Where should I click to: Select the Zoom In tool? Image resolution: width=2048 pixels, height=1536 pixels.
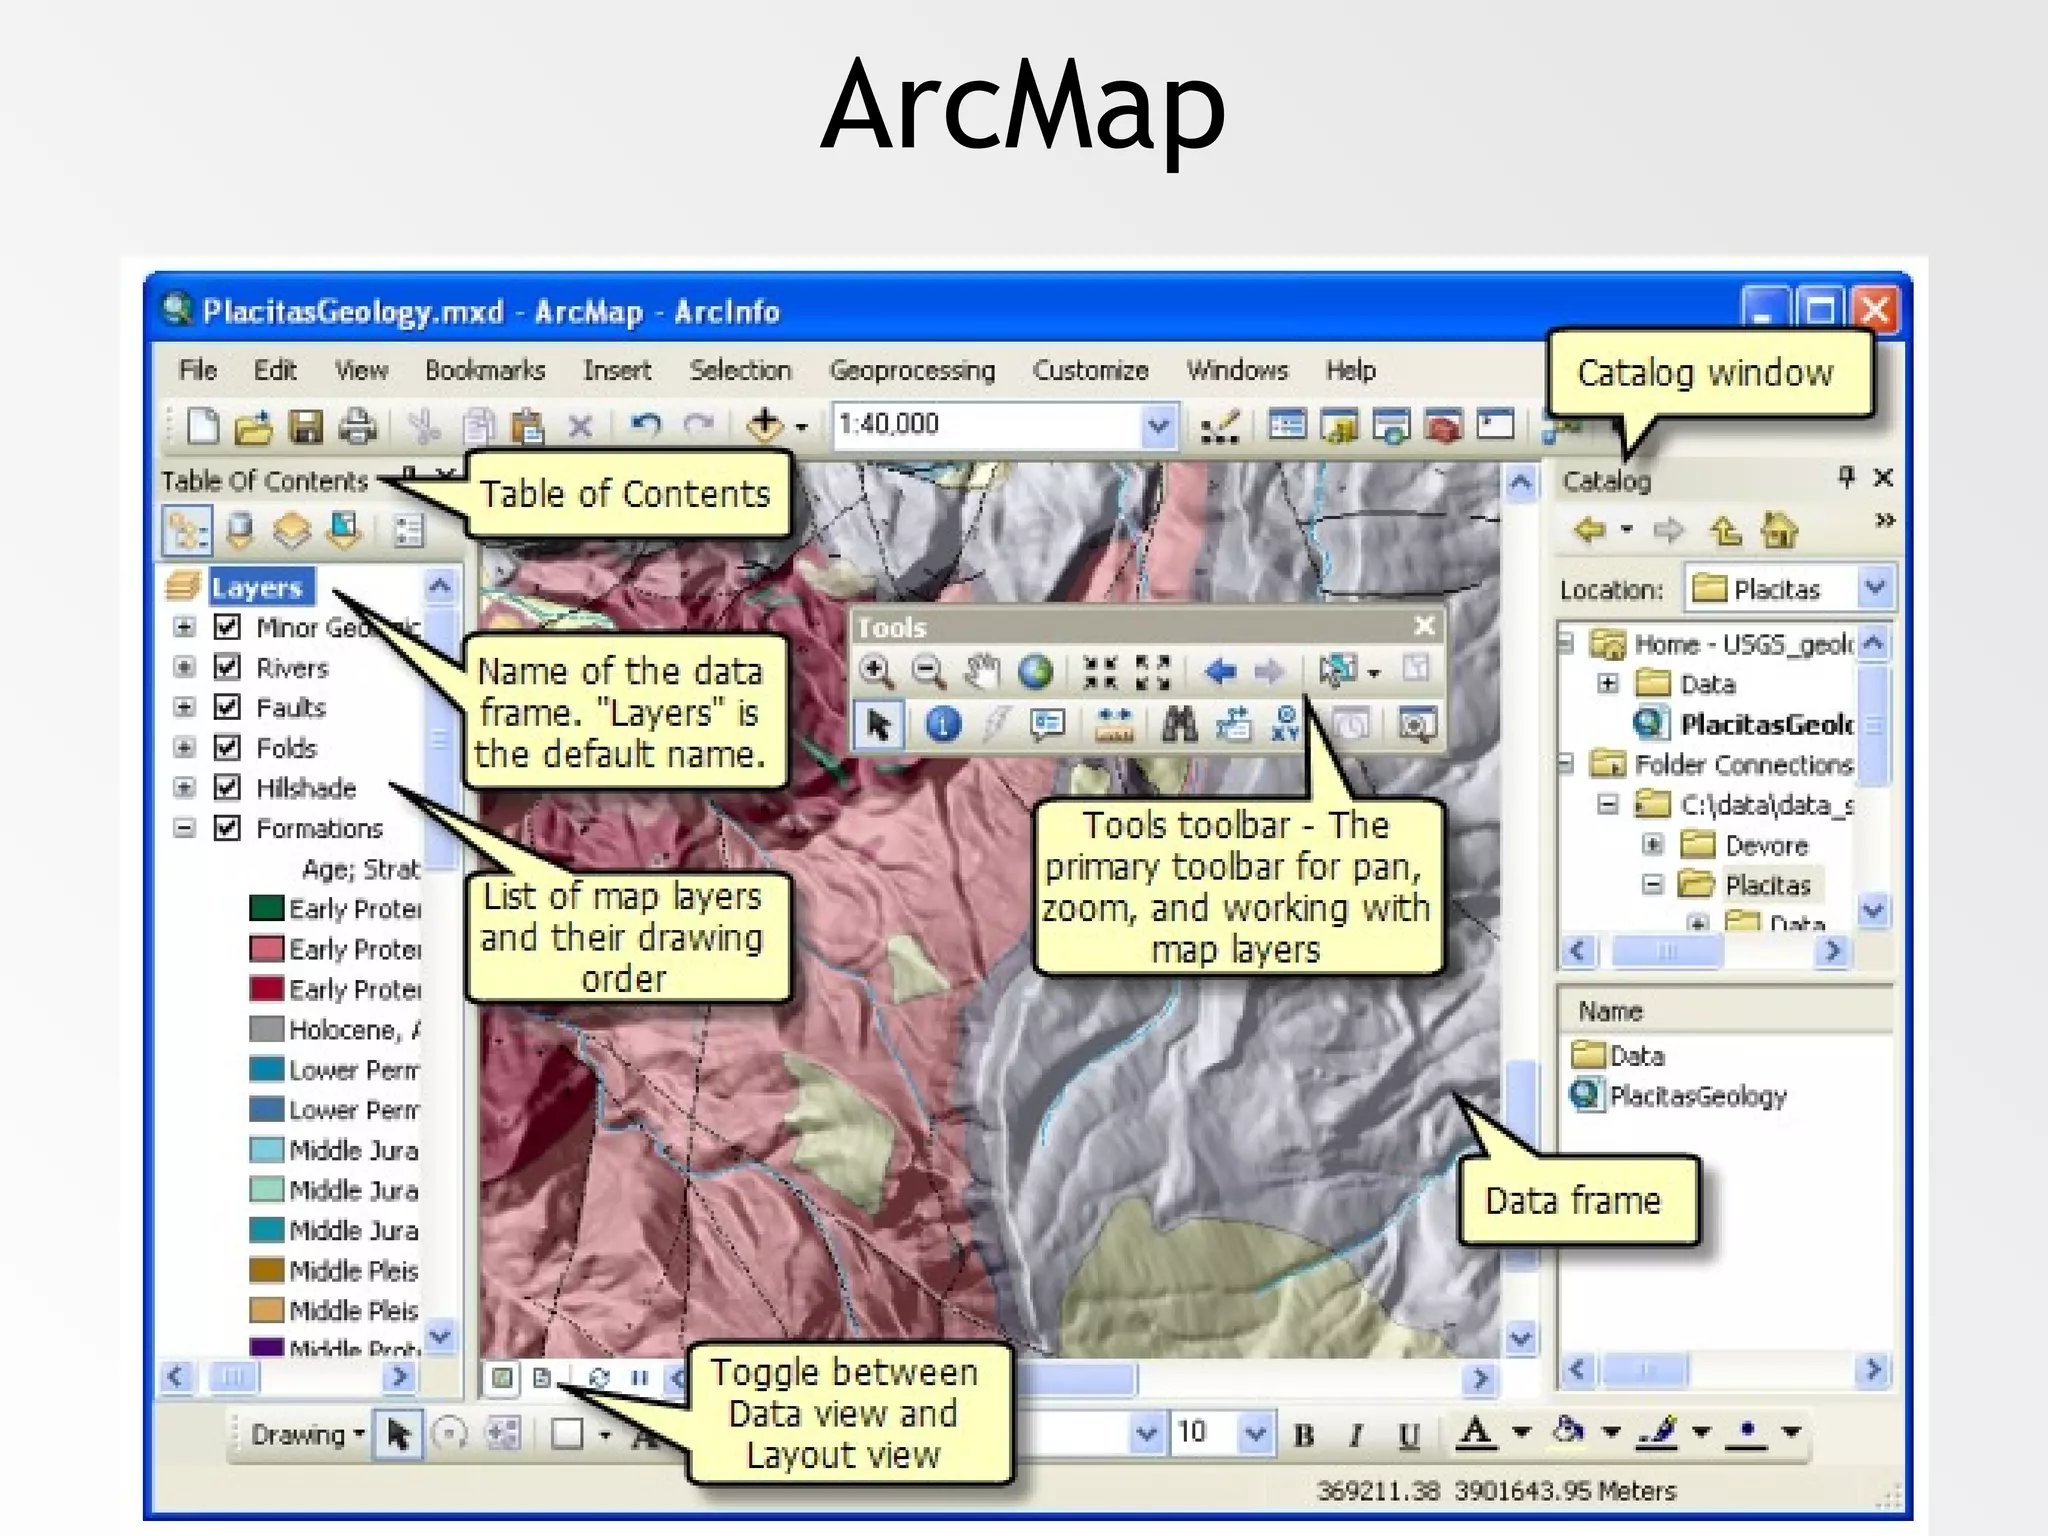(877, 671)
